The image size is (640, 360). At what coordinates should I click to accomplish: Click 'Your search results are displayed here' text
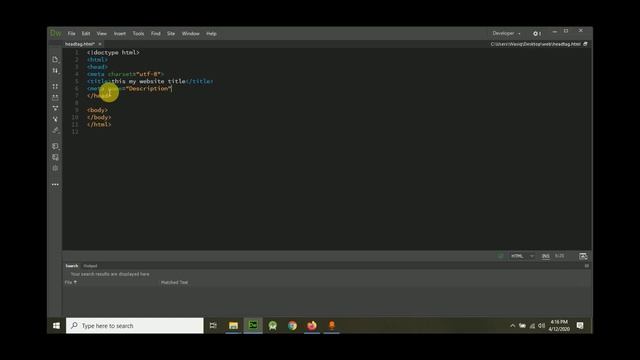click(x=110, y=274)
